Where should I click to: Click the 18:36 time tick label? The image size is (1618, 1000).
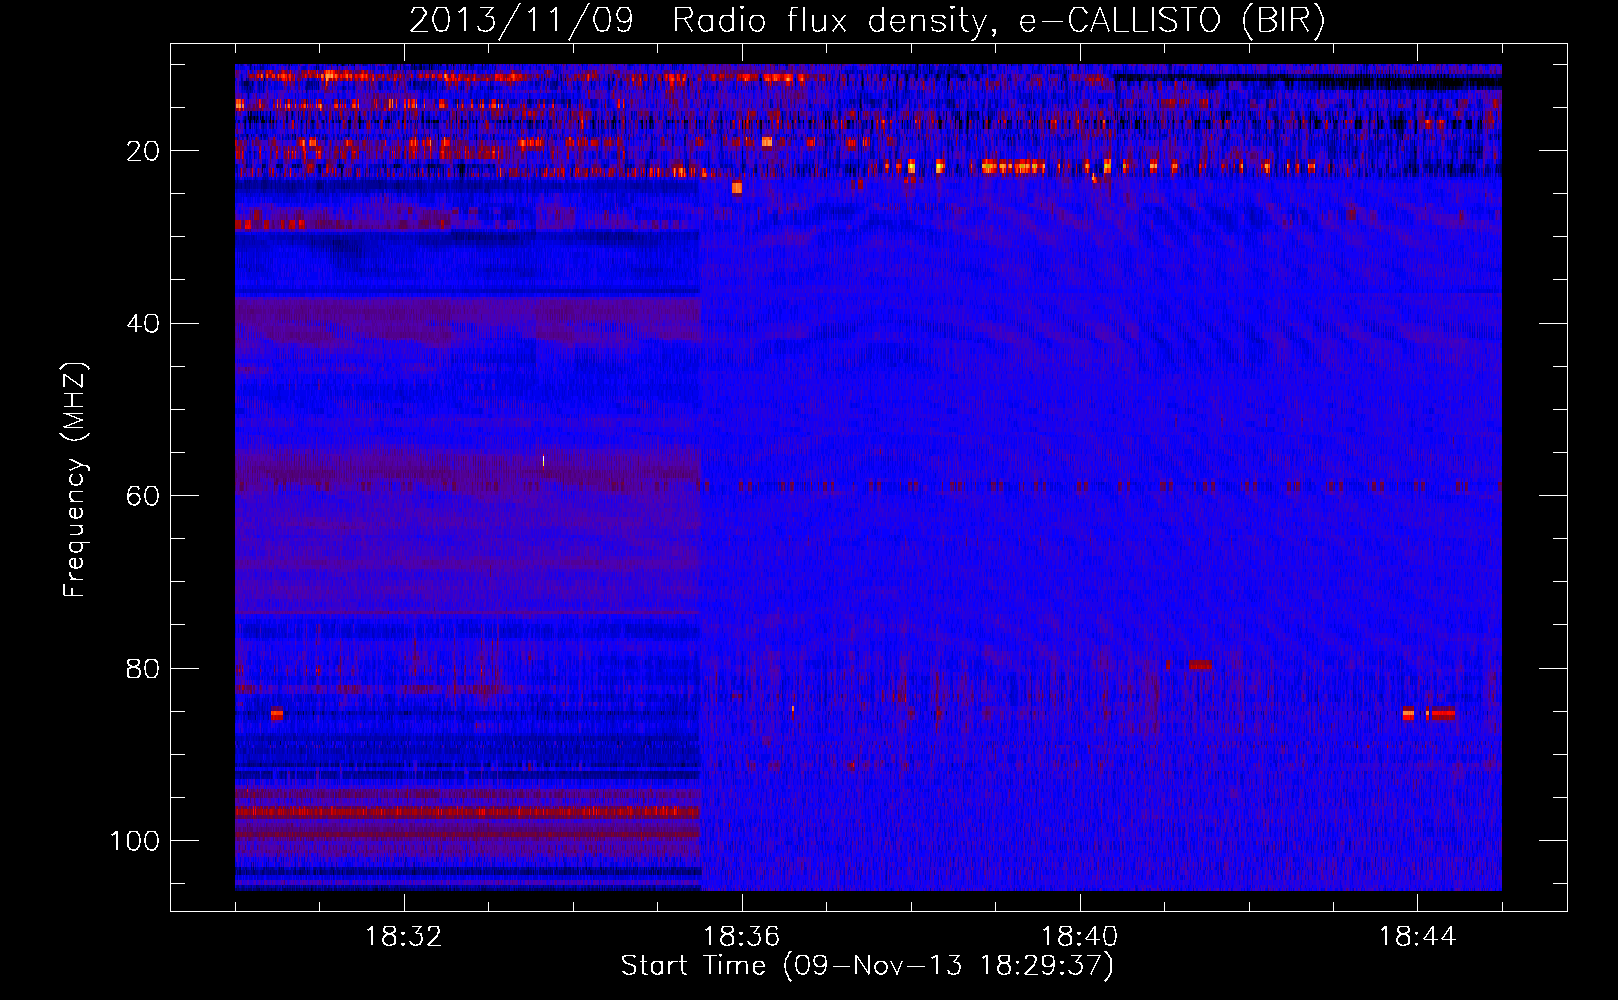(742, 937)
